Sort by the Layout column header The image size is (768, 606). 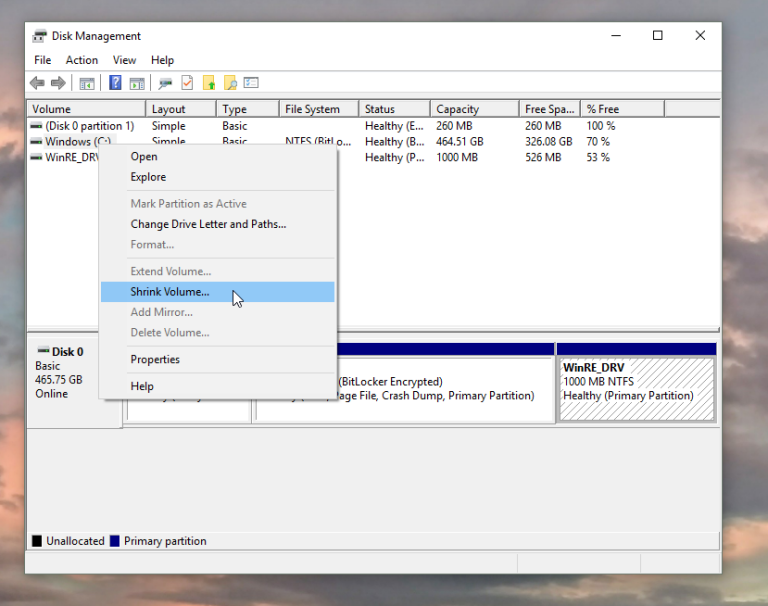pyautogui.click(x=181, y=109)
